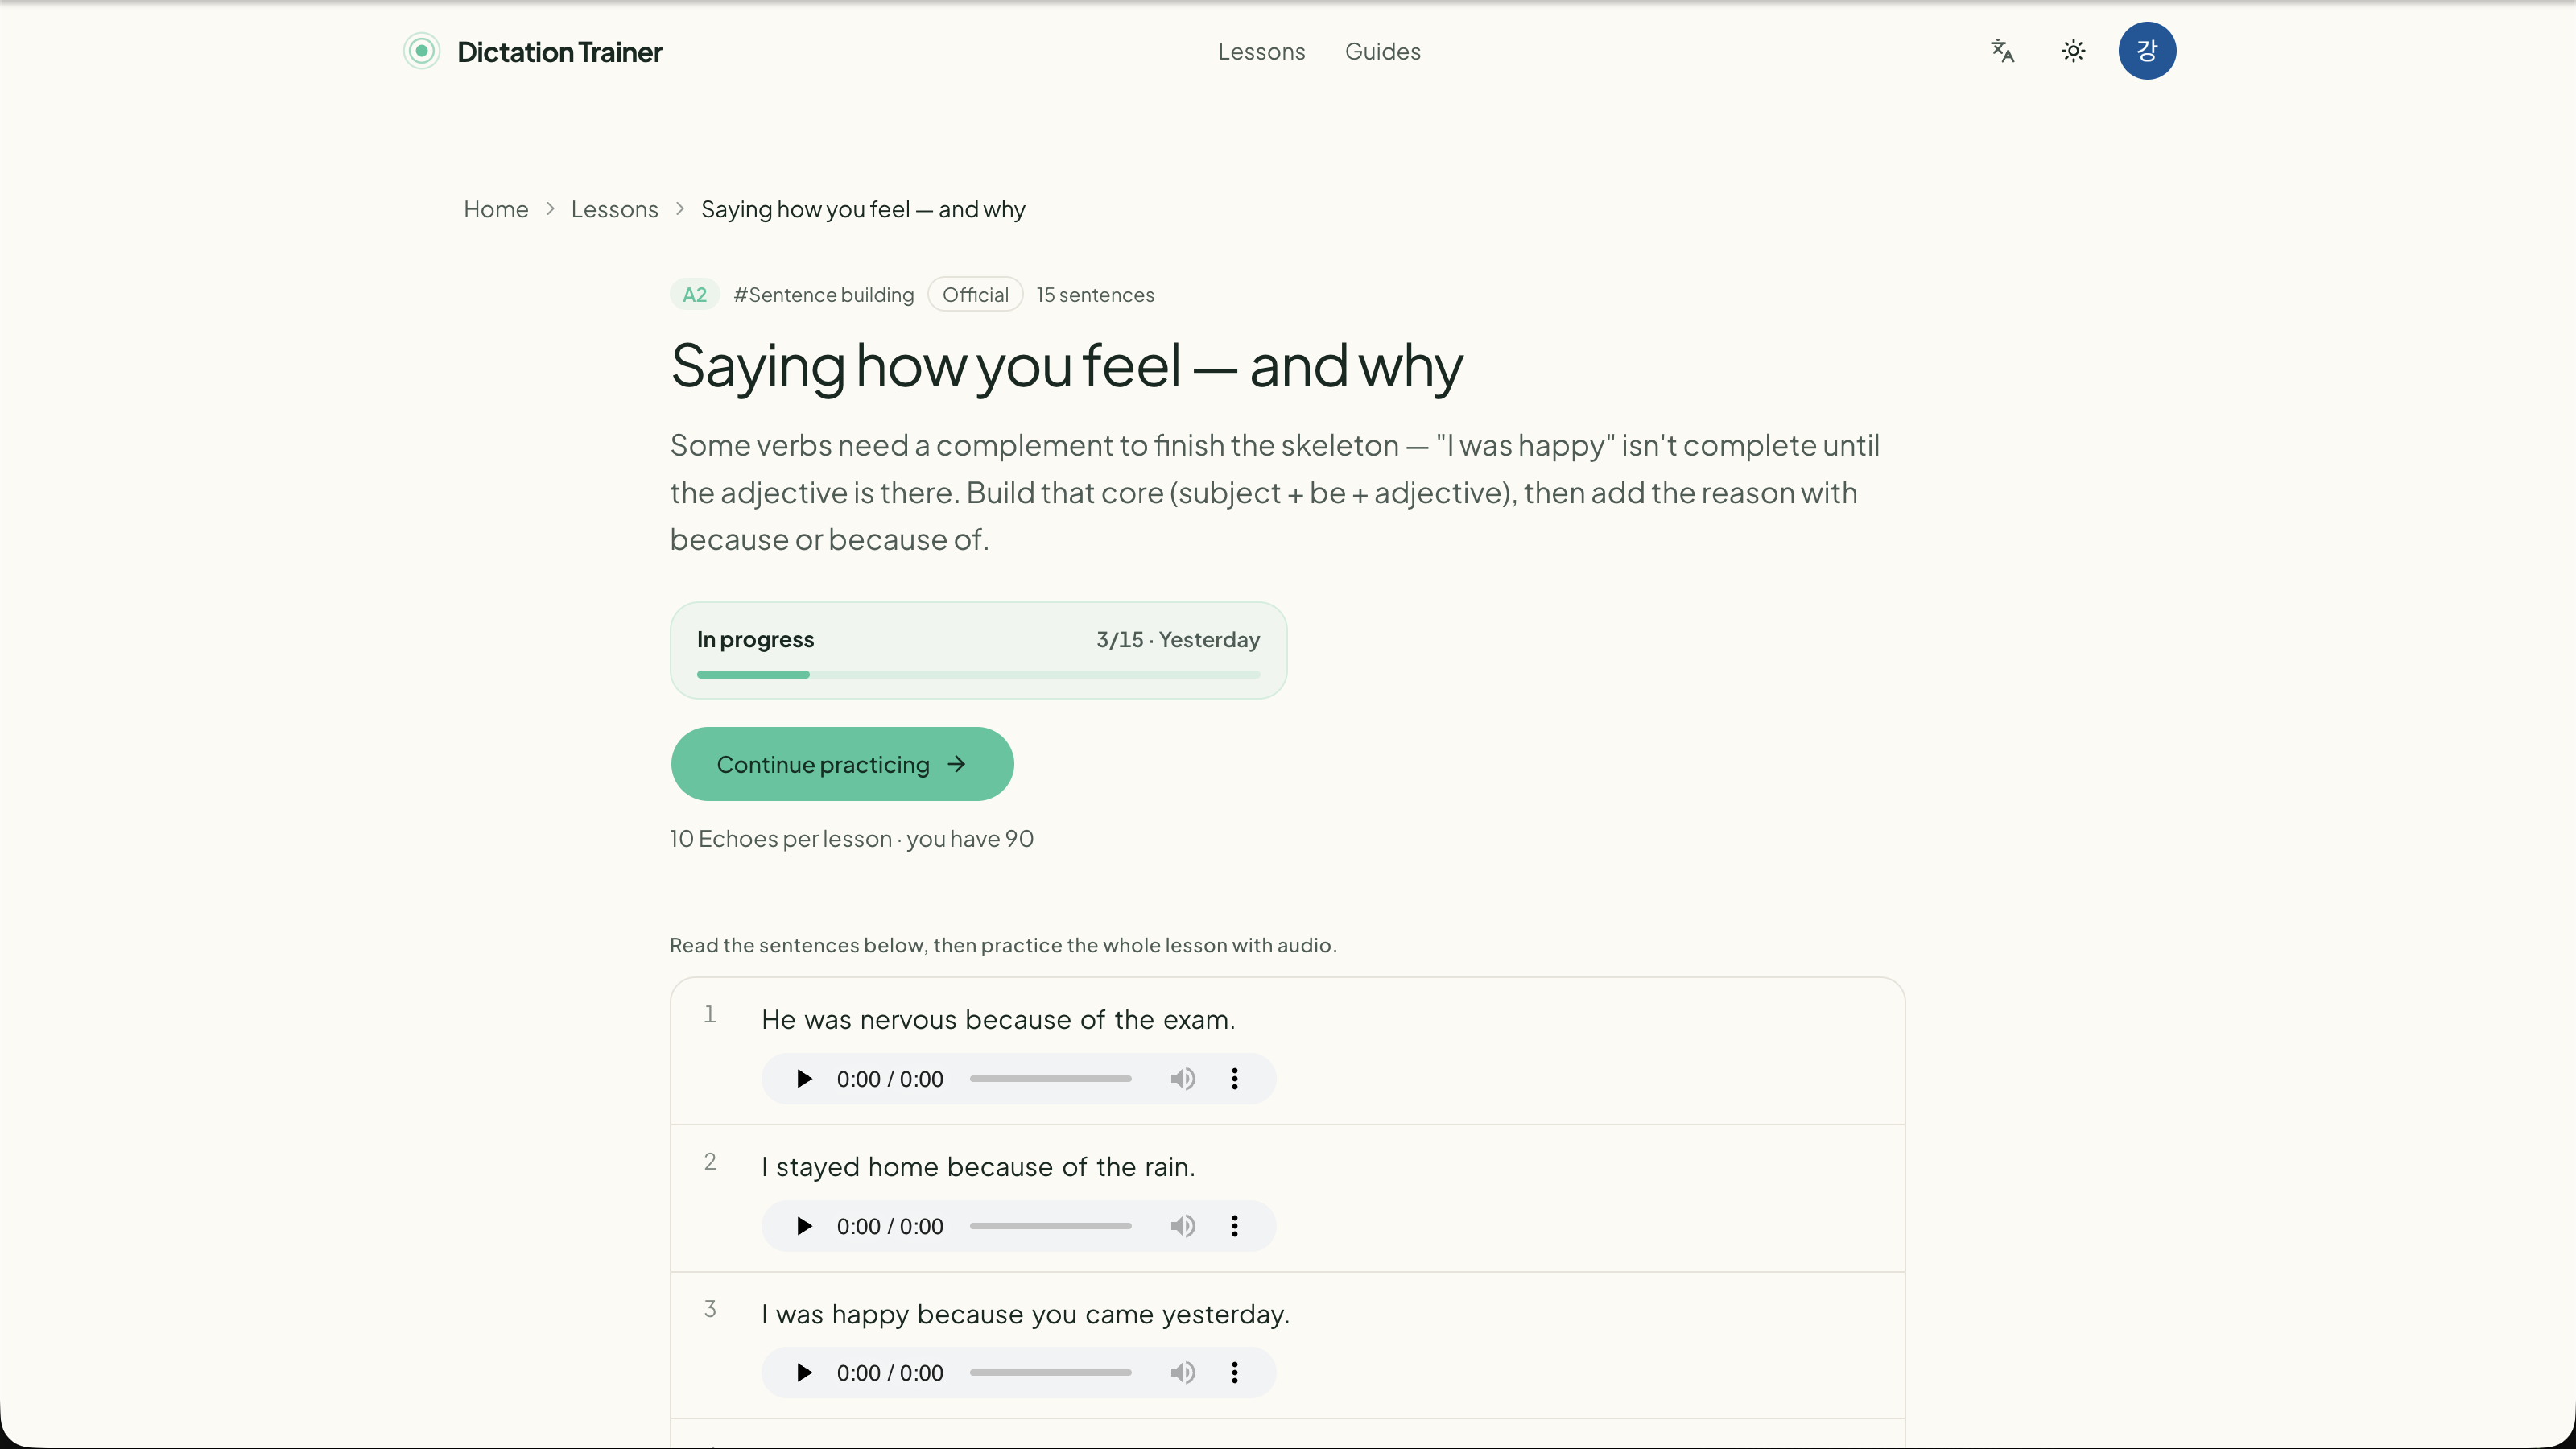Screen dimensions: 2576x1449
Task: Mute the sentence 3 audio player
Action: click(x=1182, y=1372)
